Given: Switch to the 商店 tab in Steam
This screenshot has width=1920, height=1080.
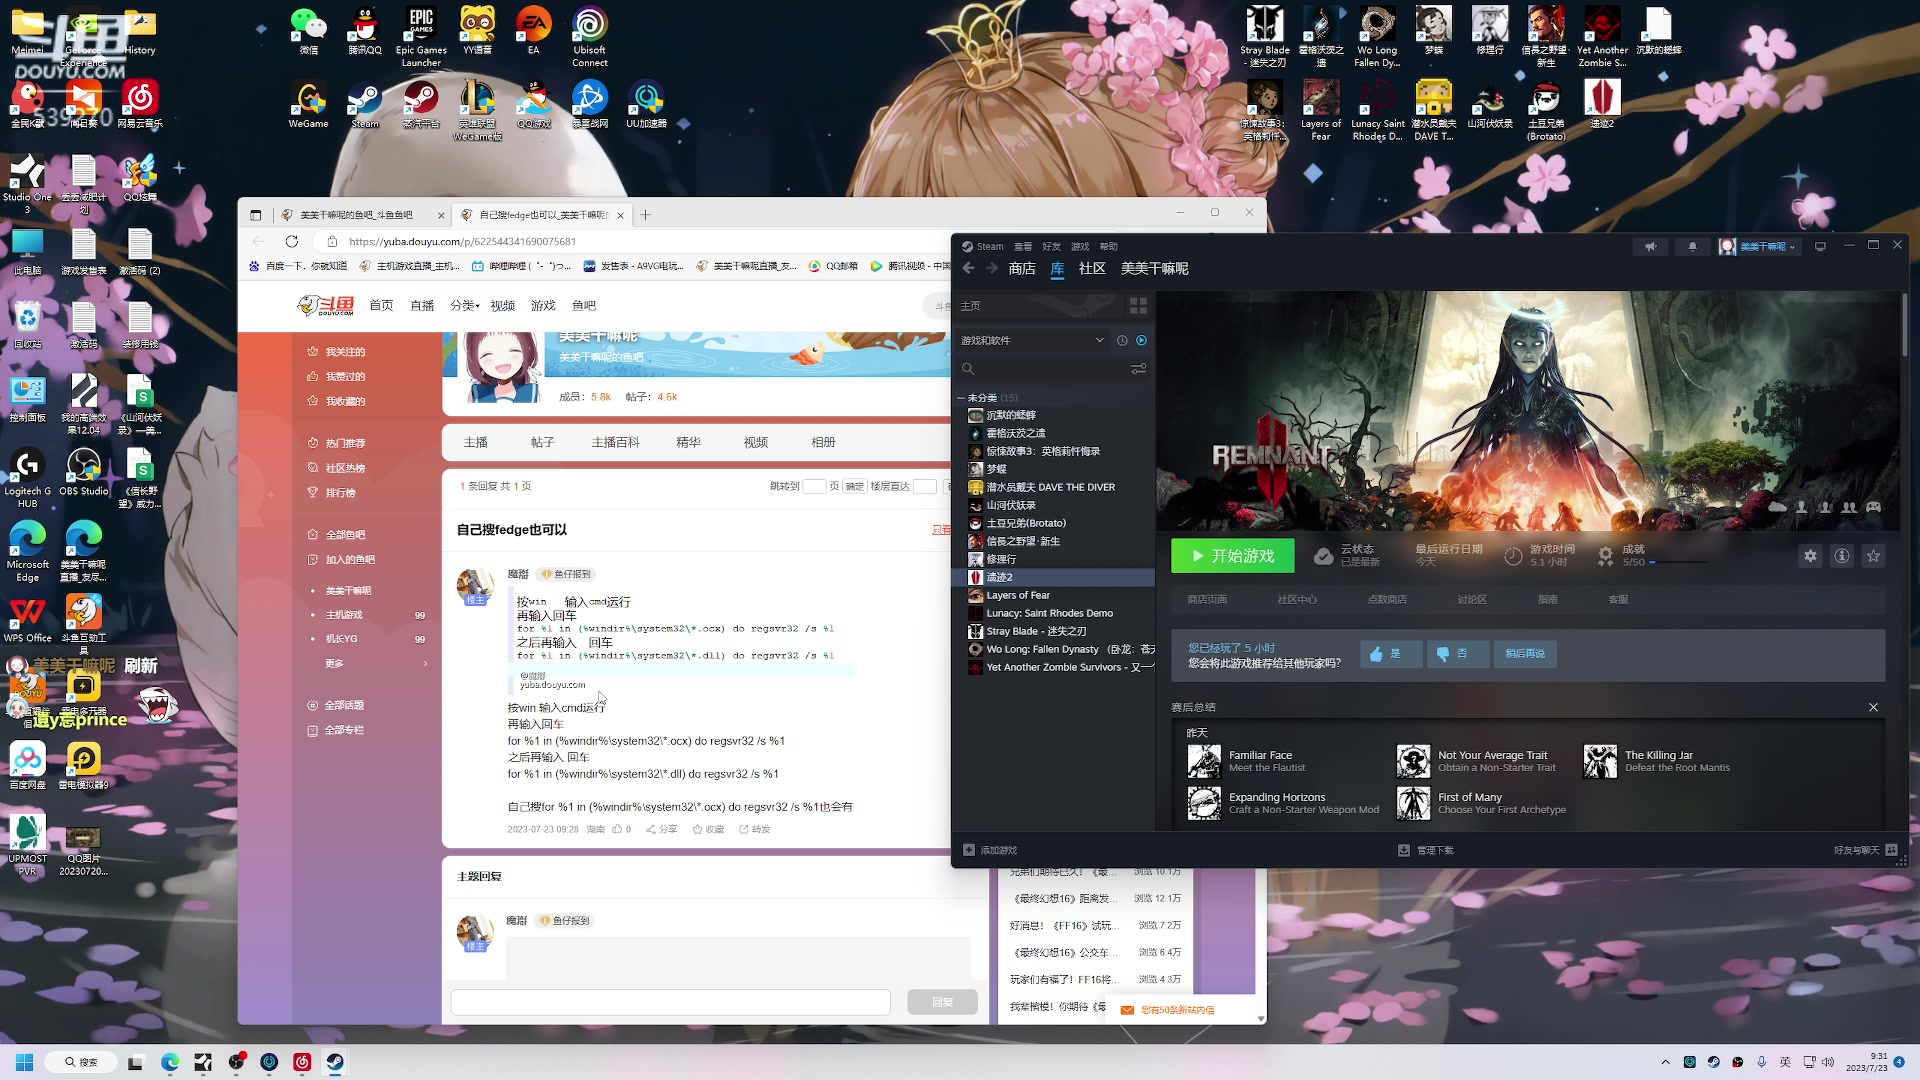Looking at the screenshot, I should tap(1022, 268).
